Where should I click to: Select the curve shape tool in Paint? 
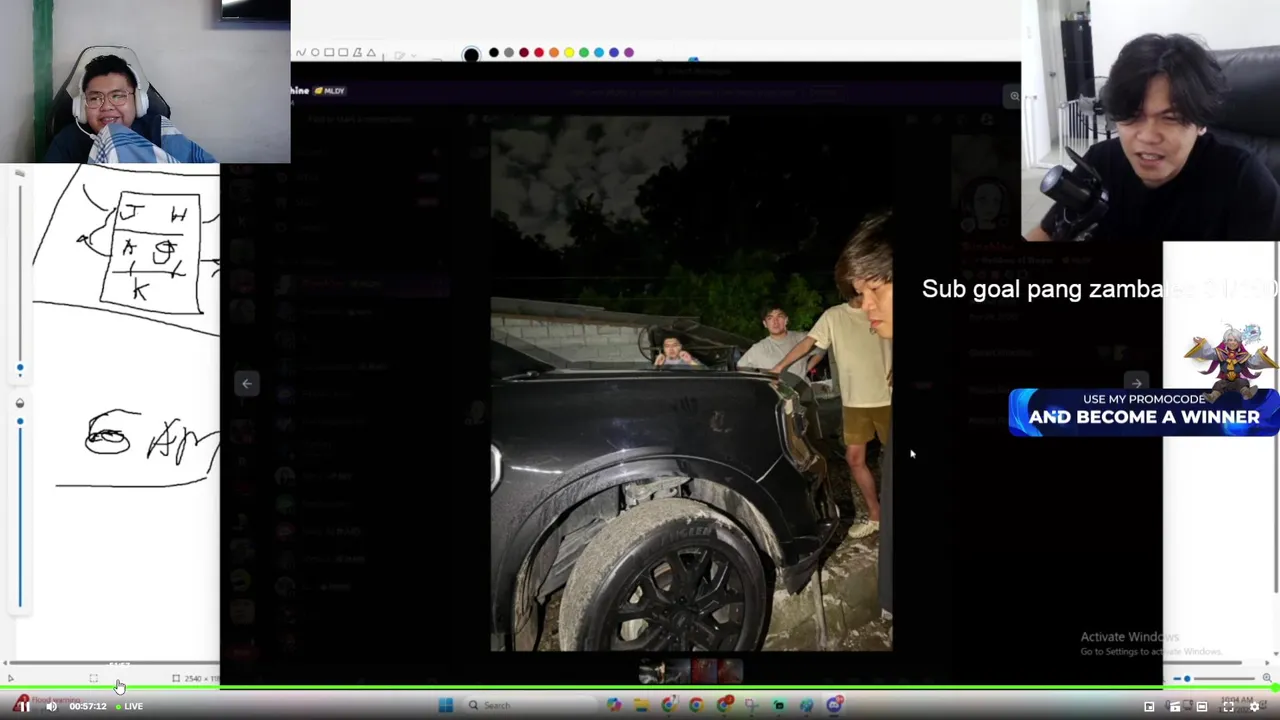point(301,52)
